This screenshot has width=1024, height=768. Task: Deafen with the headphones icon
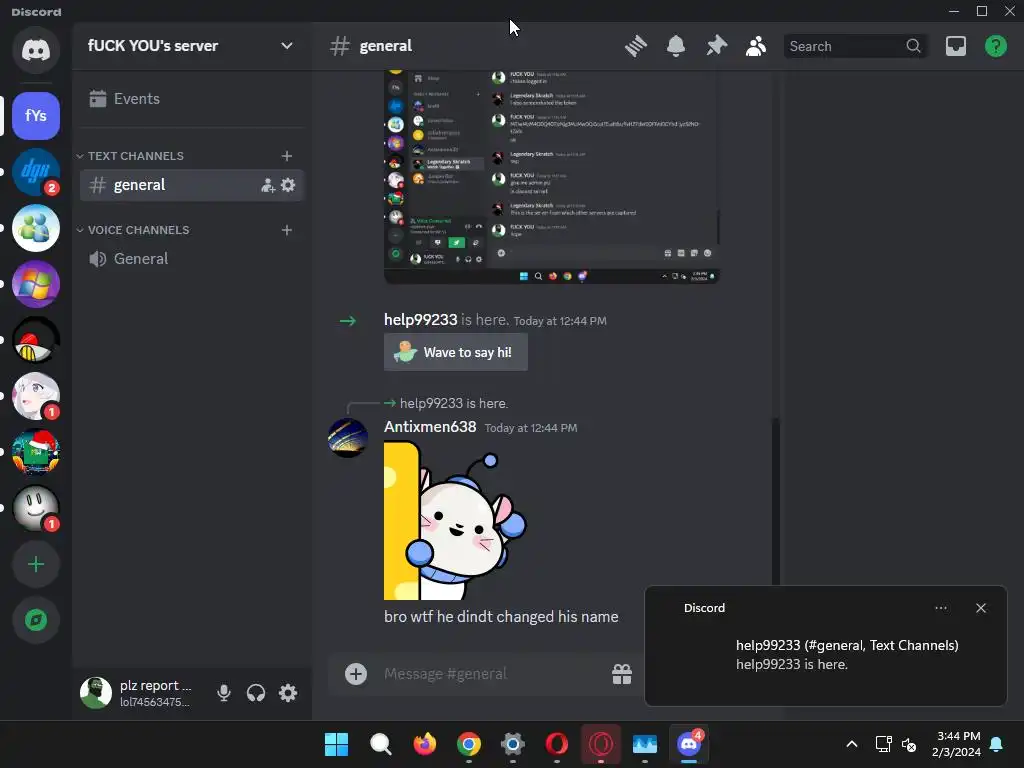[256, 693]
